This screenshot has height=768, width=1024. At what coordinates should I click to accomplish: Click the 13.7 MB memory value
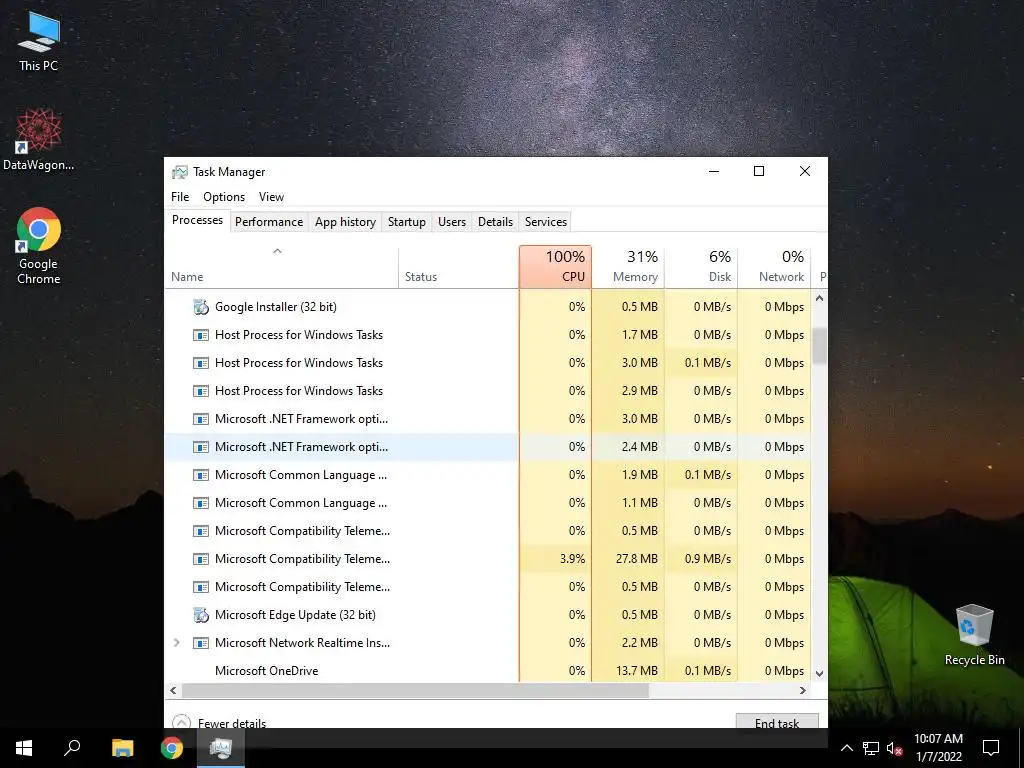628,671
